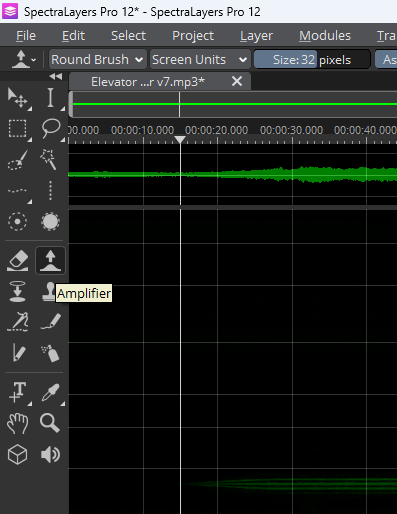Image resolution: width=397 pixels, height=514 pixels.
Task: Select the Magic Wand tool
Action: pos(49,159)
